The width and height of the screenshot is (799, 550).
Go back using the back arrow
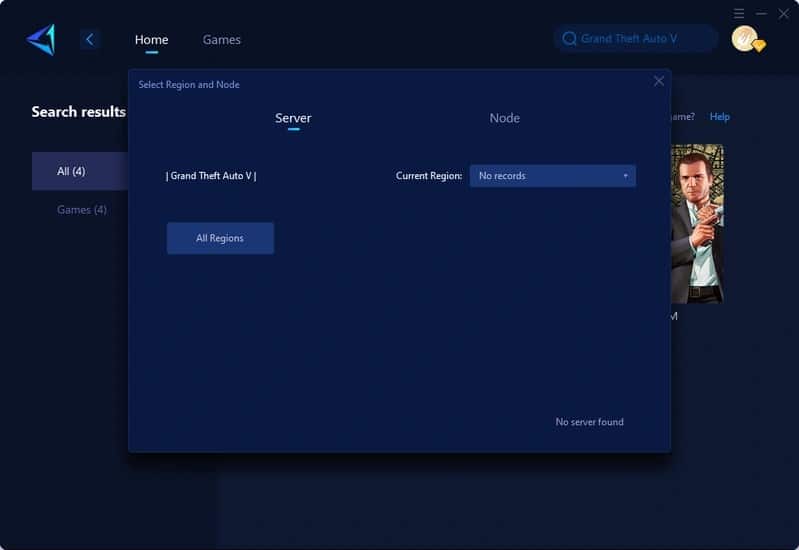click(90, 40)
